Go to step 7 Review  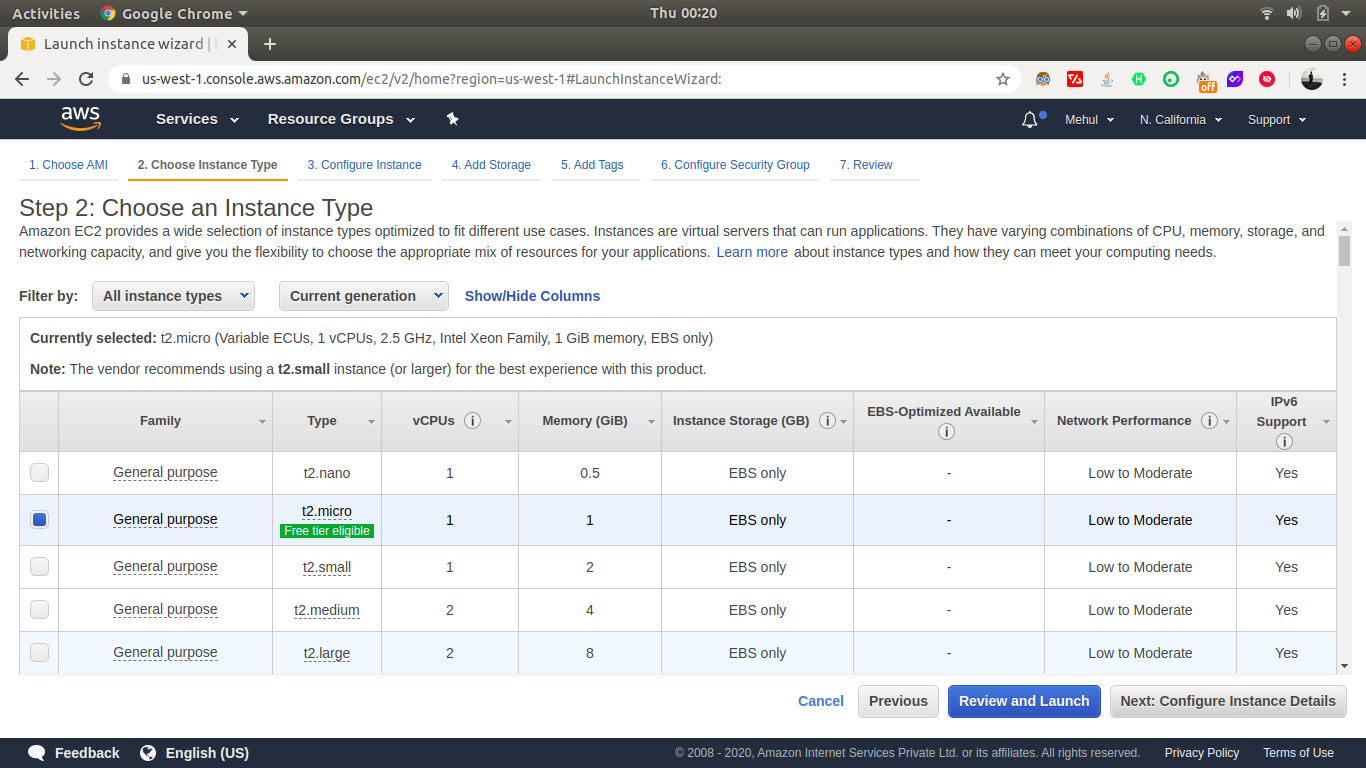(x=866, y=165)
